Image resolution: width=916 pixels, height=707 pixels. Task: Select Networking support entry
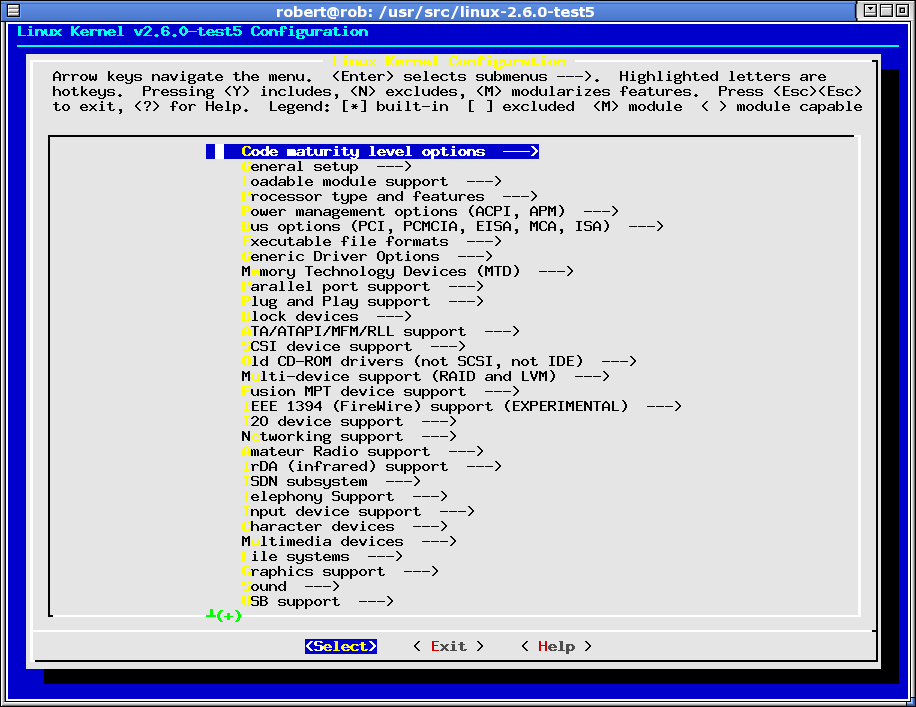(x=349, y=437)
